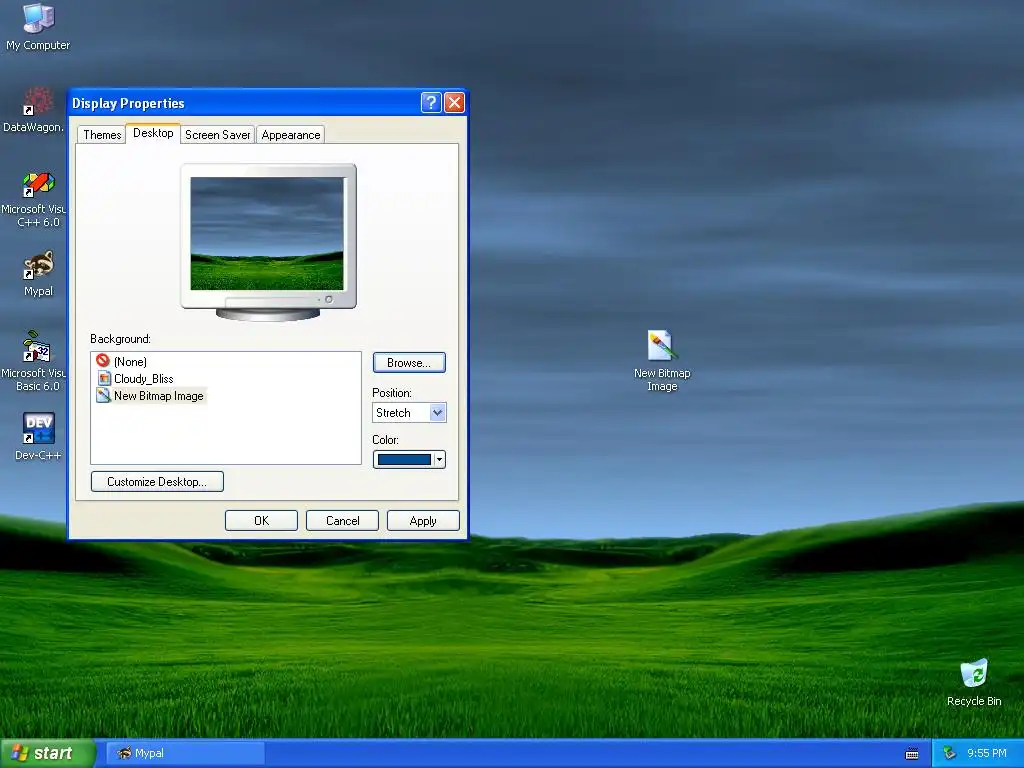Select the Recycle Bin icon
This screenshot has width=1024, height=768.
(x=974, y=682)
